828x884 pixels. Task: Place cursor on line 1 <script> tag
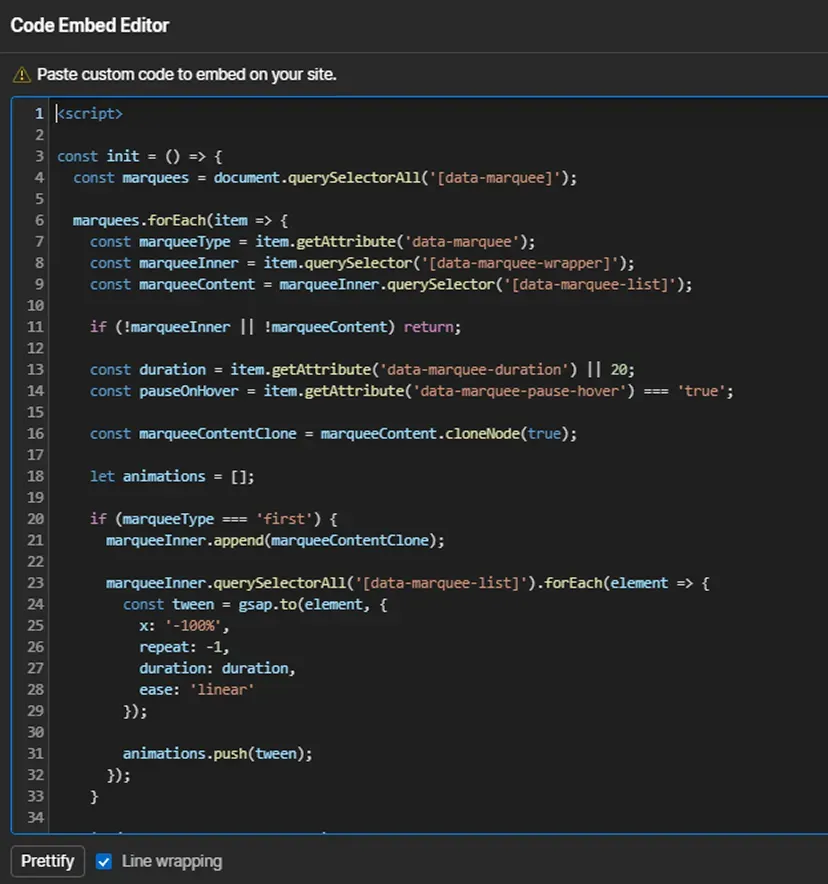(x=90, y=114)
